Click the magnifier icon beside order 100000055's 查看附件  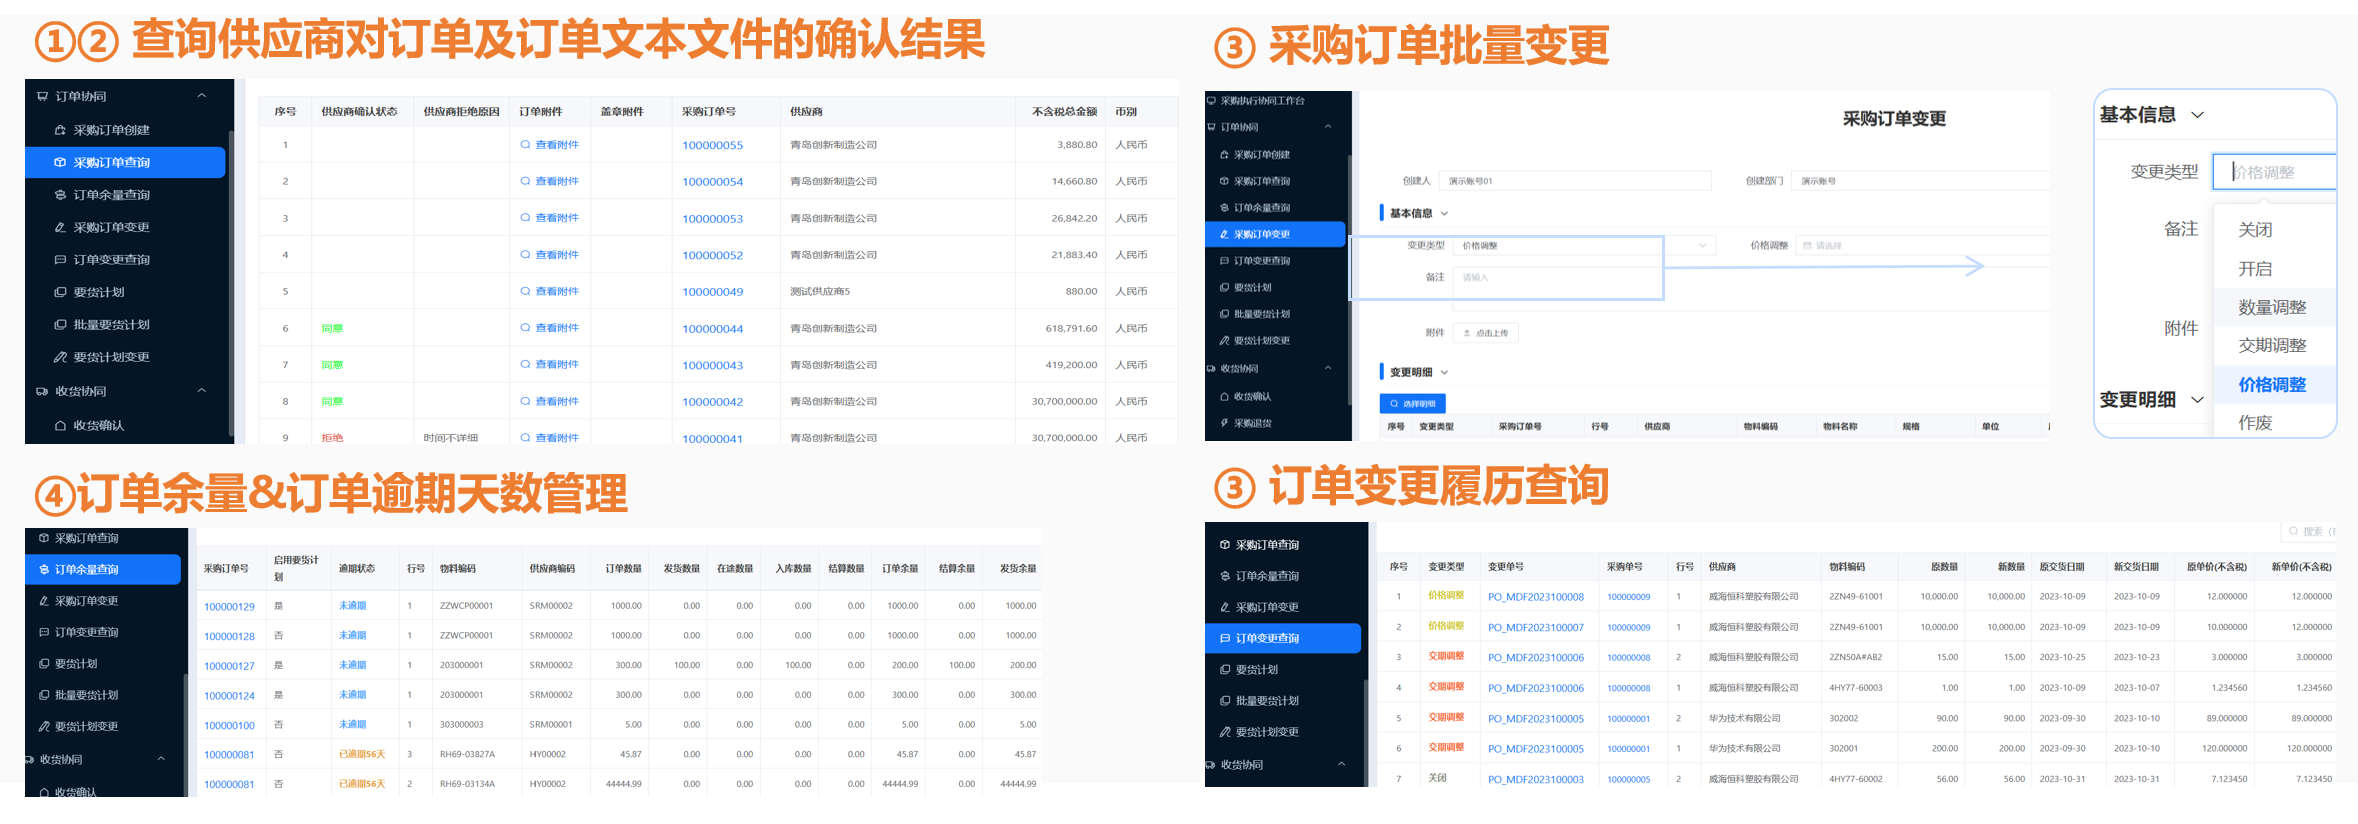(x=525, y=145)
